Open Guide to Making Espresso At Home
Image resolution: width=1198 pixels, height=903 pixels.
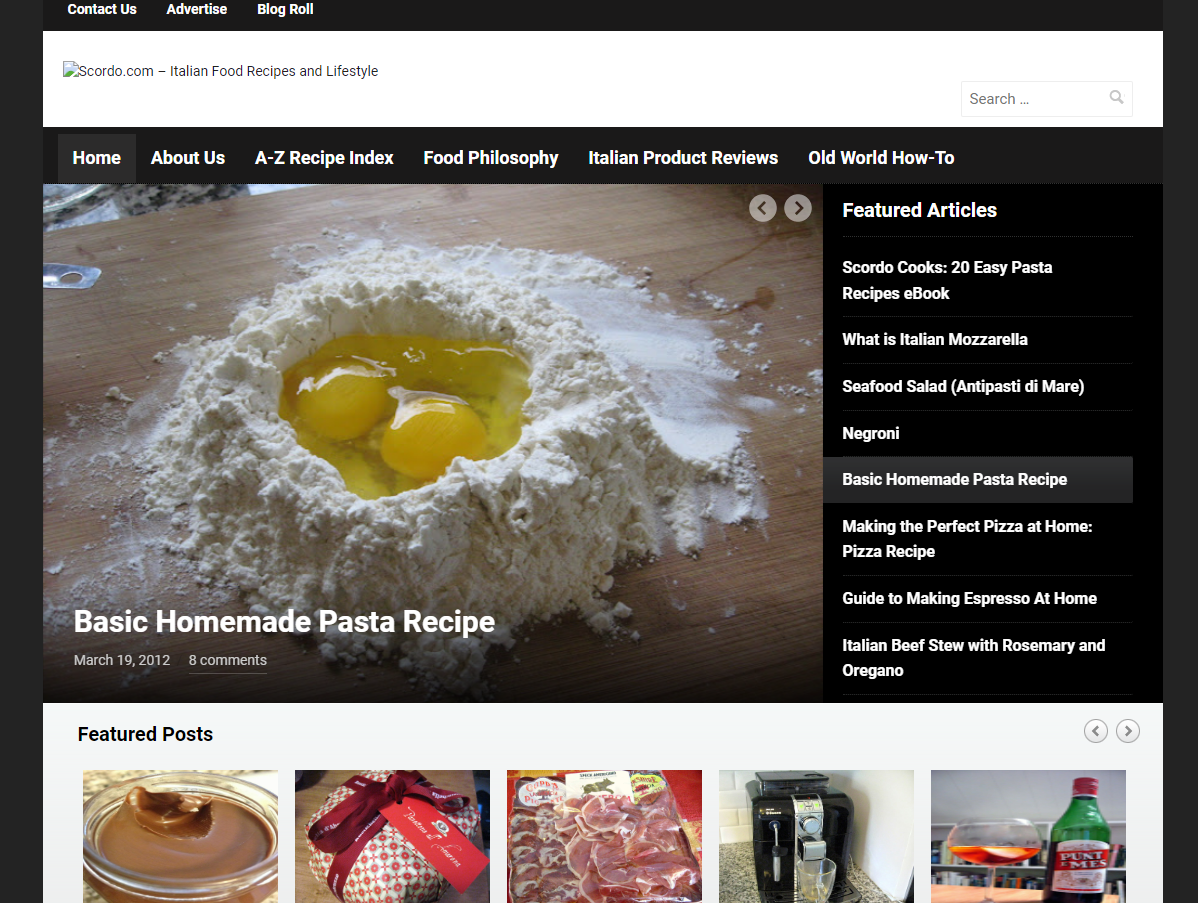[x=969, y=598]
